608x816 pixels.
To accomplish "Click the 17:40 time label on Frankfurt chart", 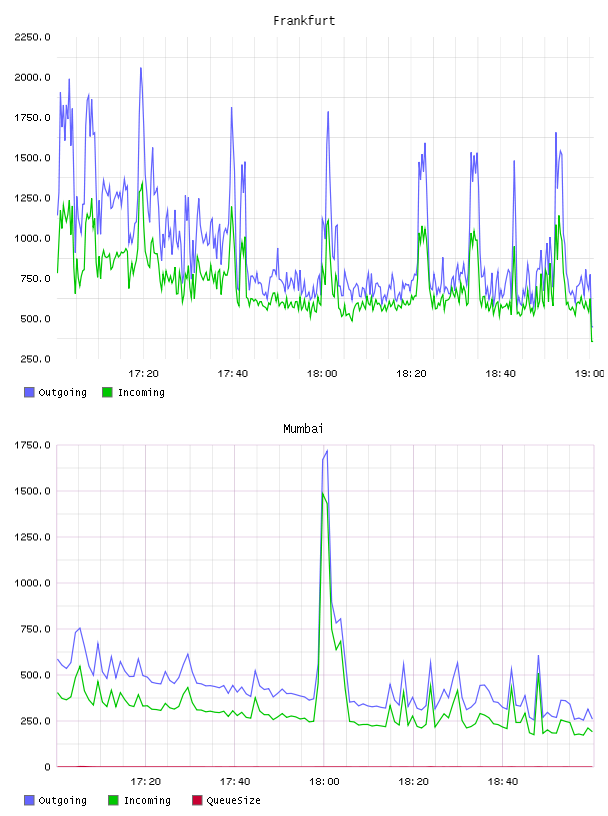I will (x=233, y=374).
